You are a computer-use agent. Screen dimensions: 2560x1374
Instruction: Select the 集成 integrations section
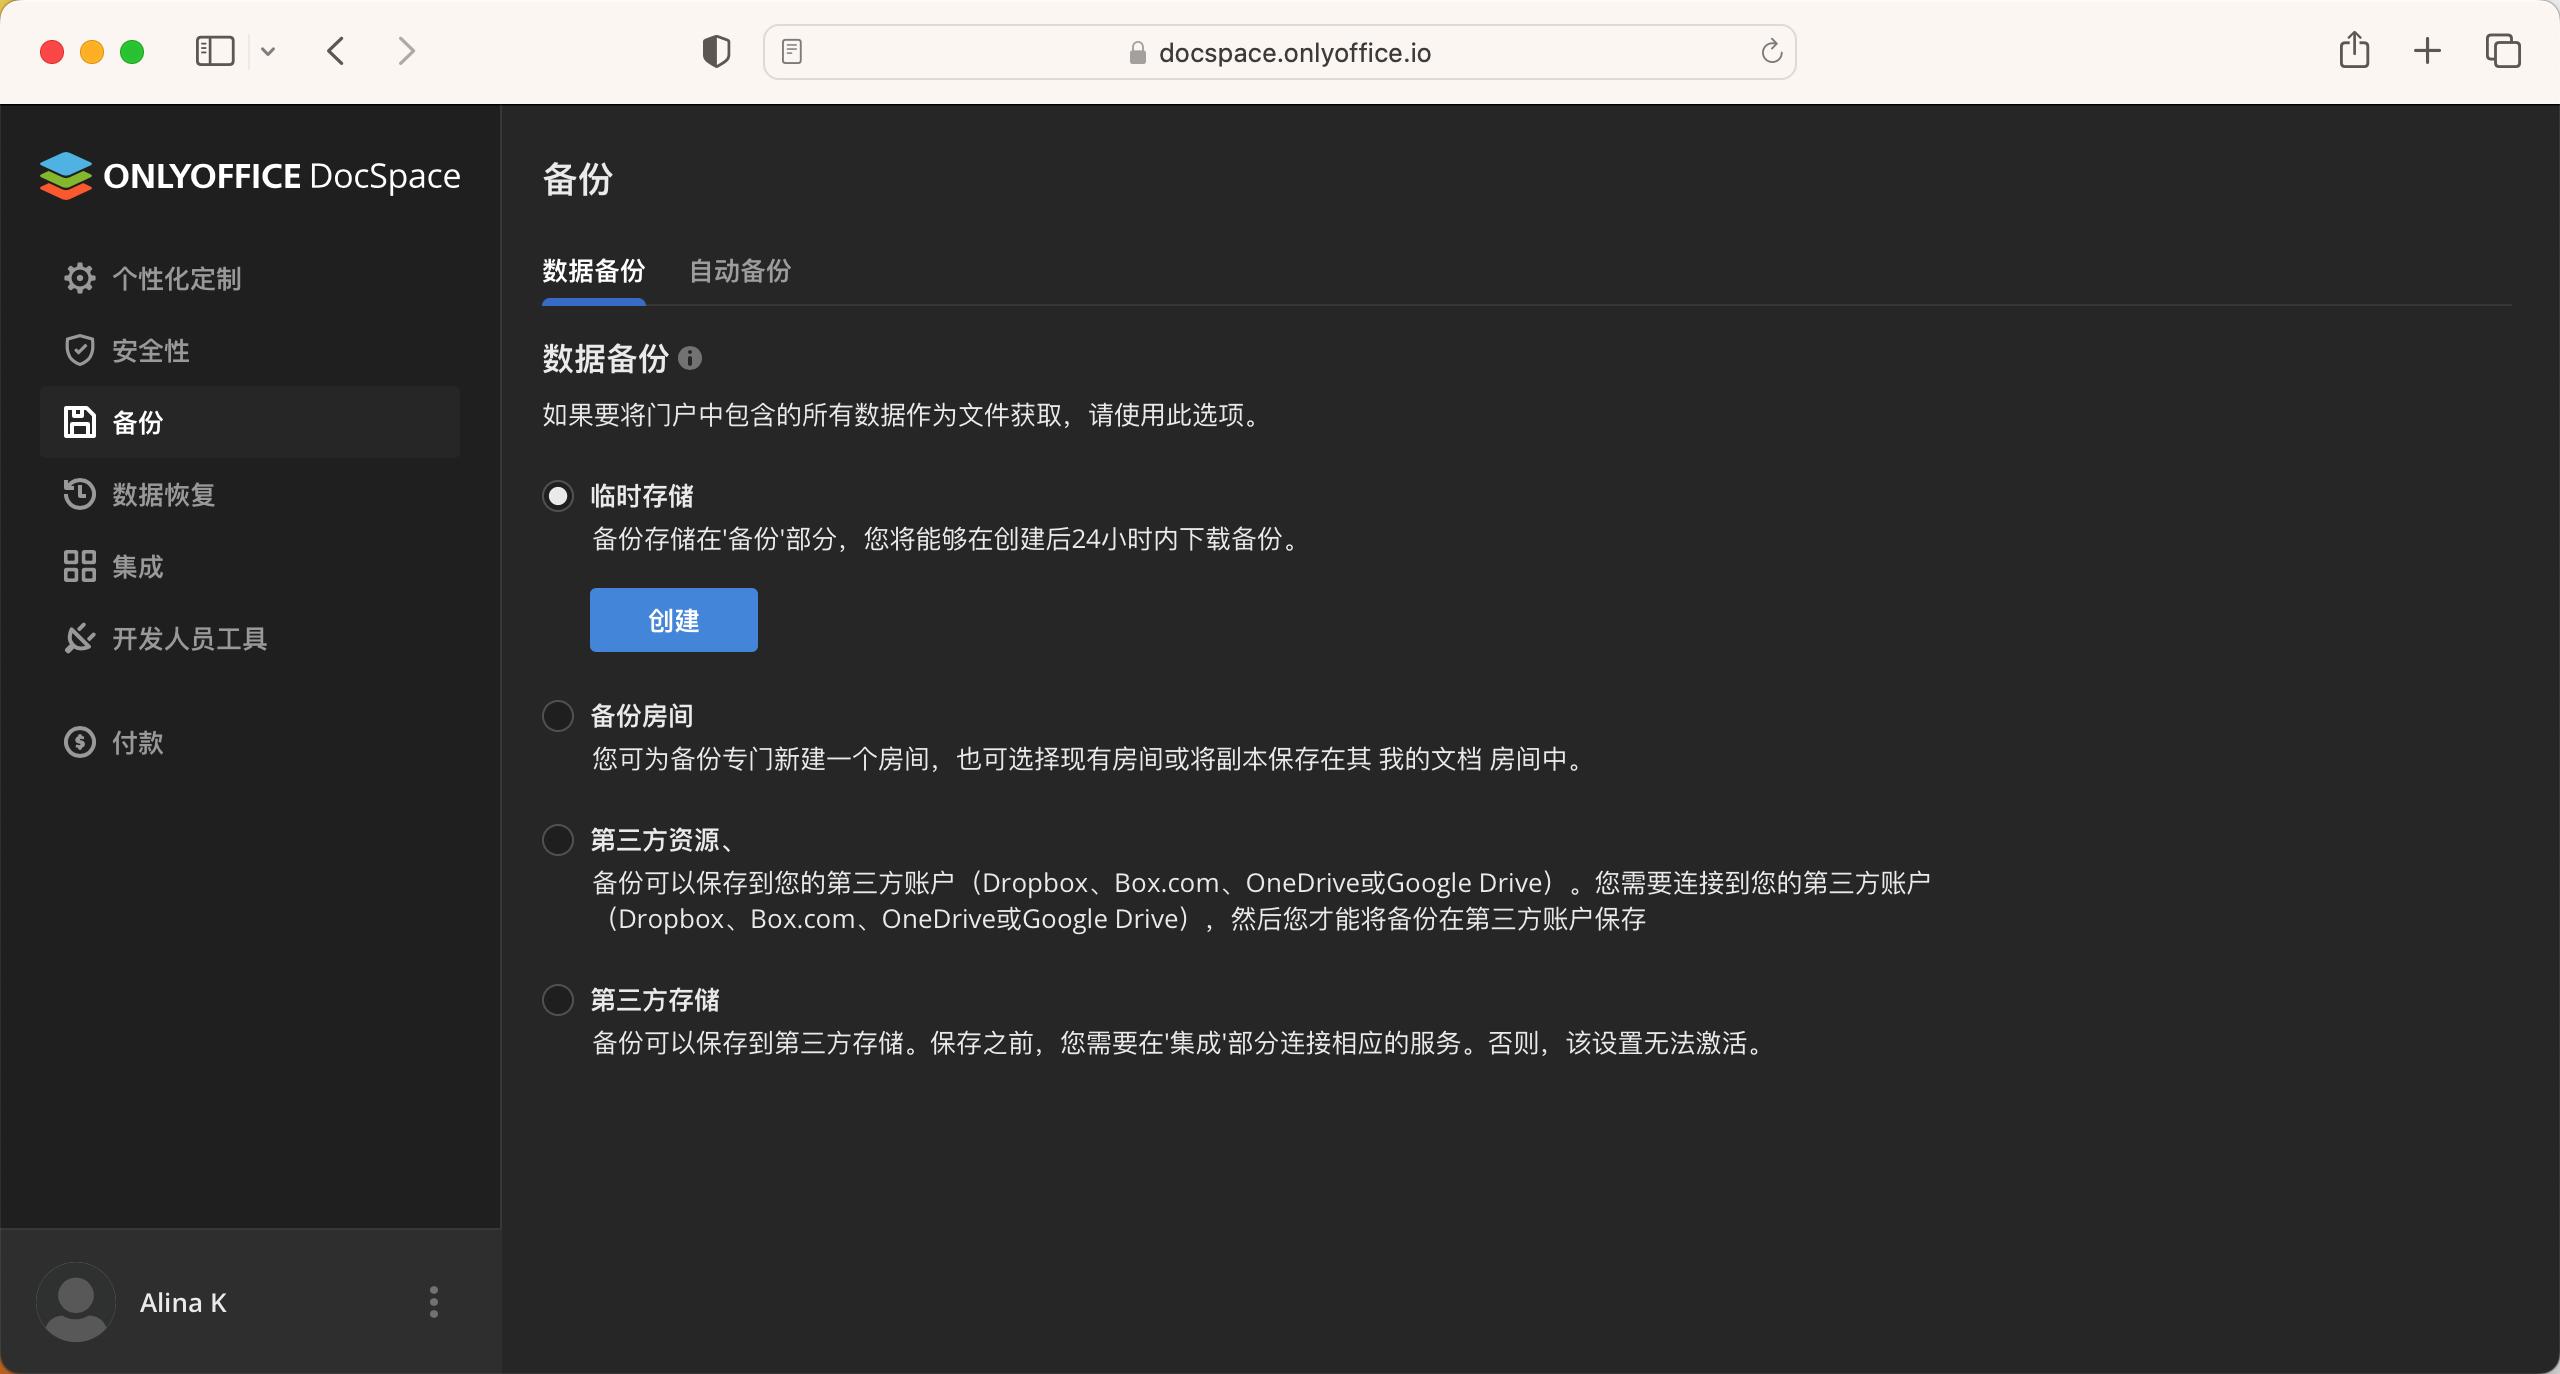tap(136, 566)
